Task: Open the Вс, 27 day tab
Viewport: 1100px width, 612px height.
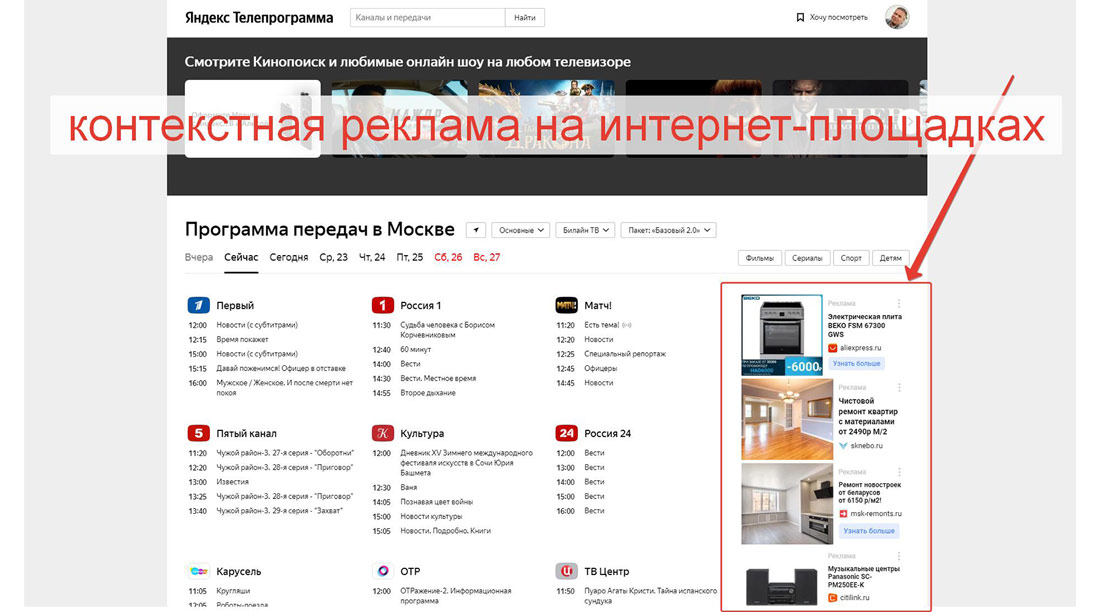Action: [x=487, y=258]
